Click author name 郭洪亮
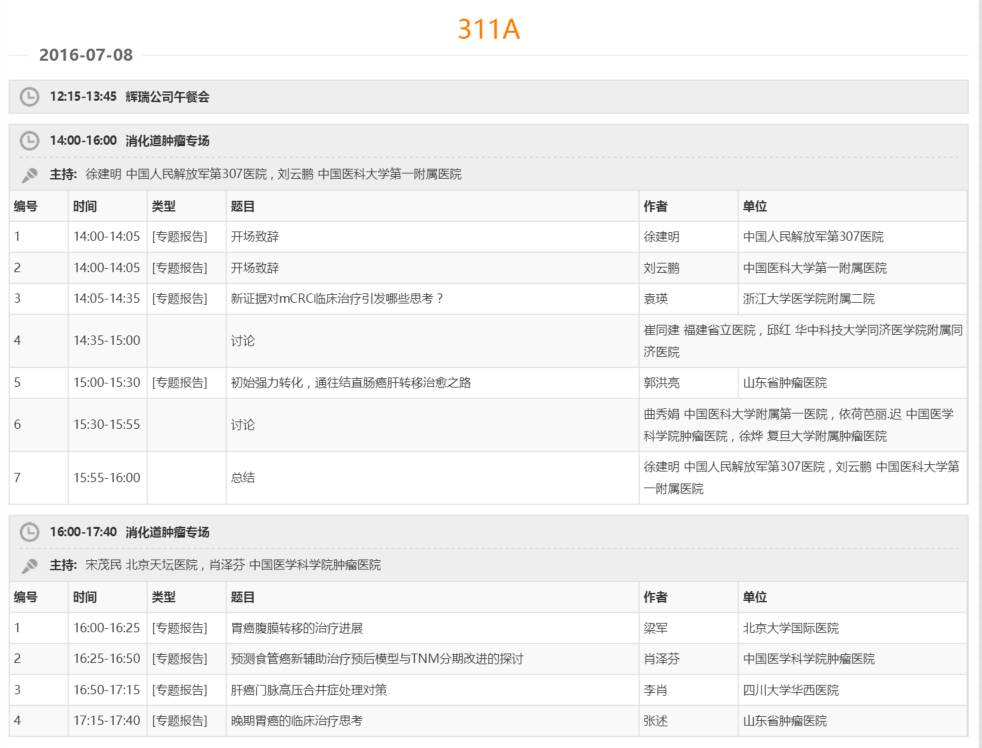 click(x=661, y=383)
